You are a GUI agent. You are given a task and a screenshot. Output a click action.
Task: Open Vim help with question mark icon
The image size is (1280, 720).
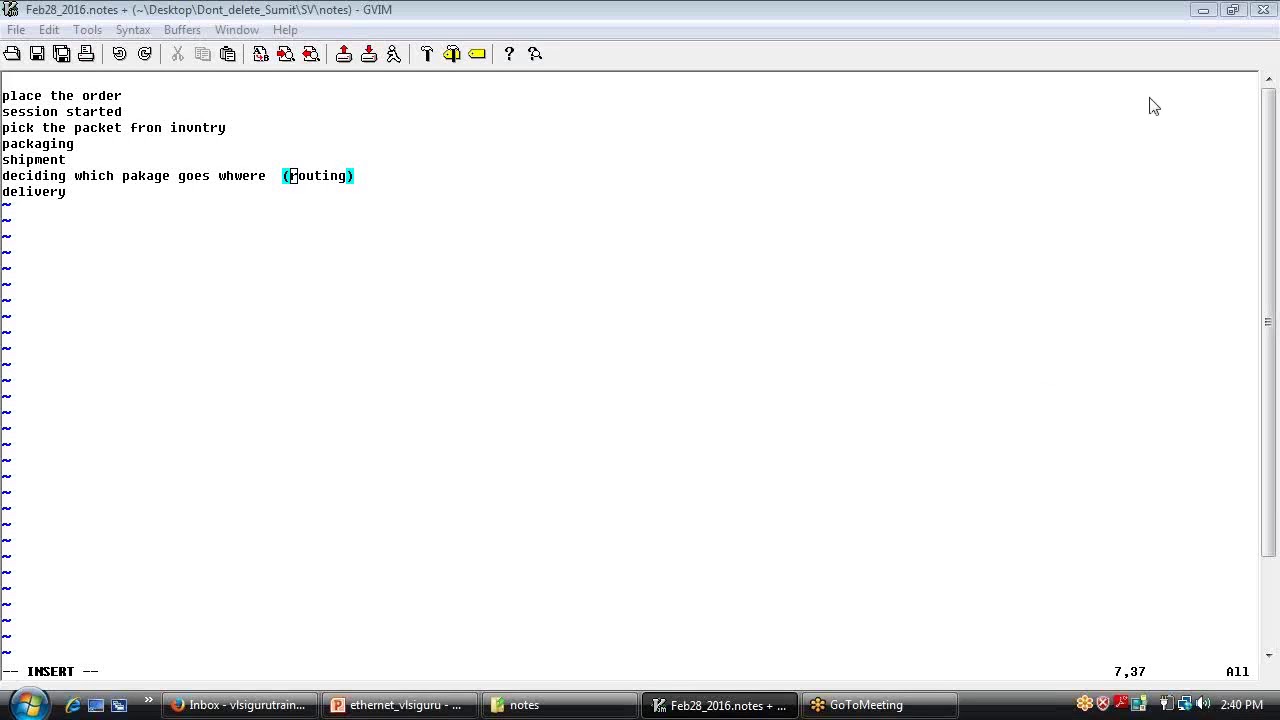509,54
